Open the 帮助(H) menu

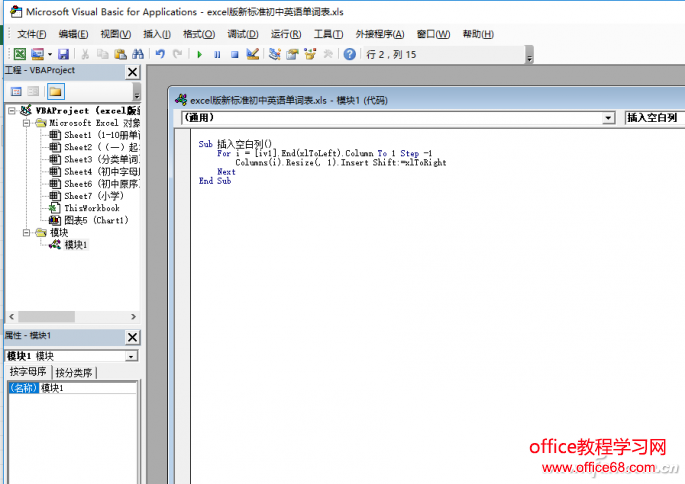[x=478, y=34]
